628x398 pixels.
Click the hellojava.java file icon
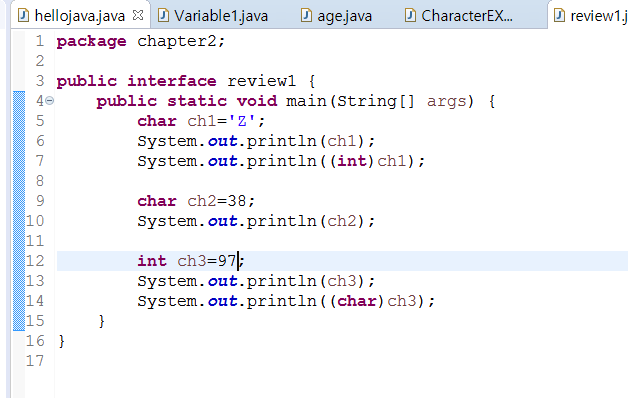point(24,16)
